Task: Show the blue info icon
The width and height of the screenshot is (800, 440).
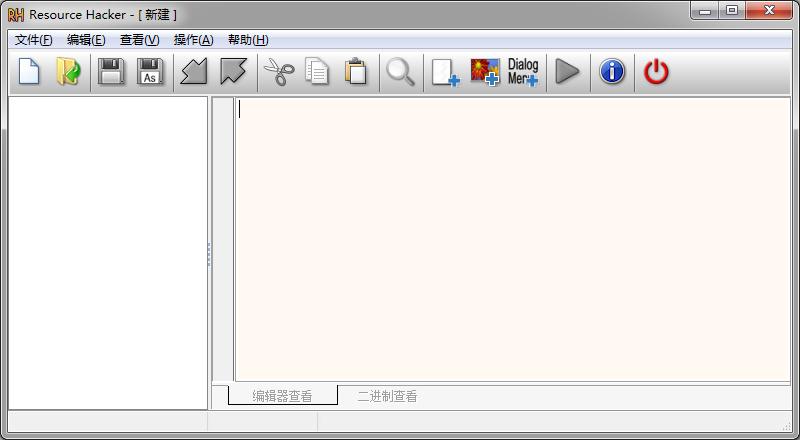Action: (x=612, y=71)
